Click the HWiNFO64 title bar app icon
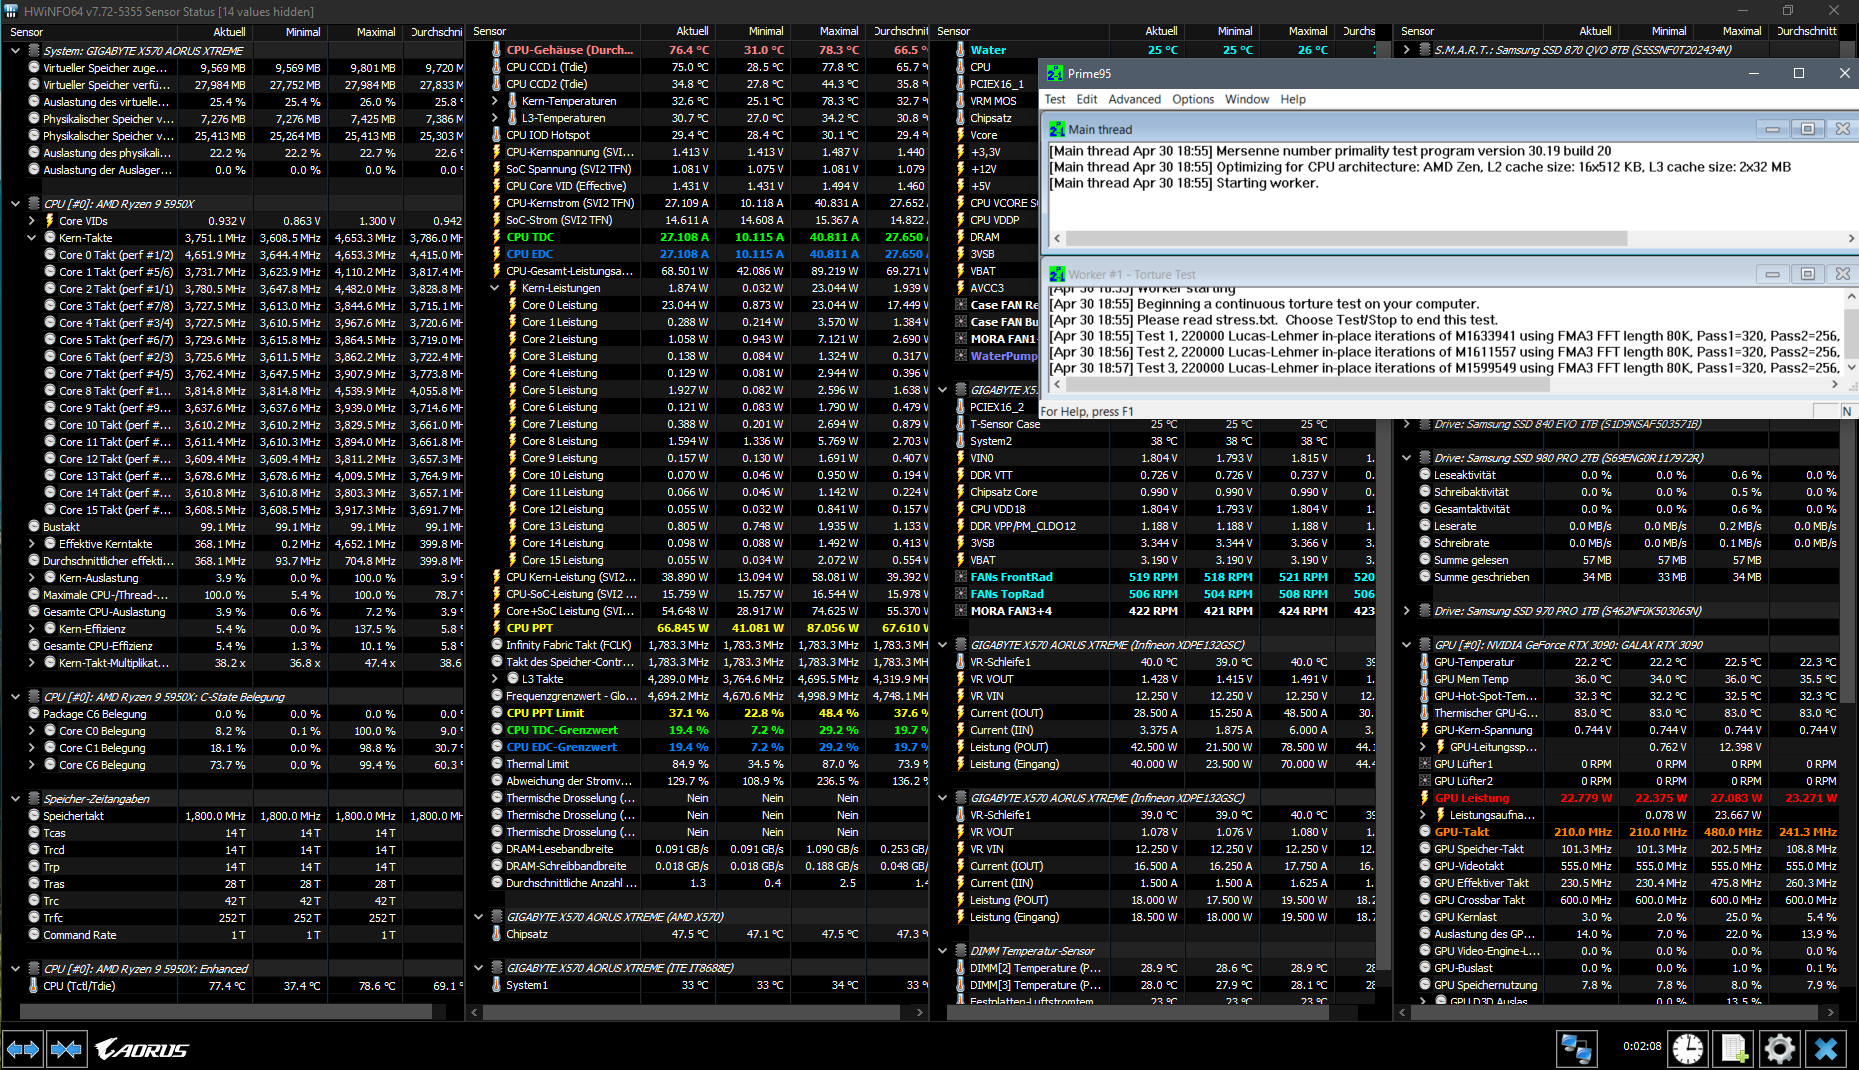Image resolution: width=1859 pixels, height=1070 pixels. tap(11, 11)
